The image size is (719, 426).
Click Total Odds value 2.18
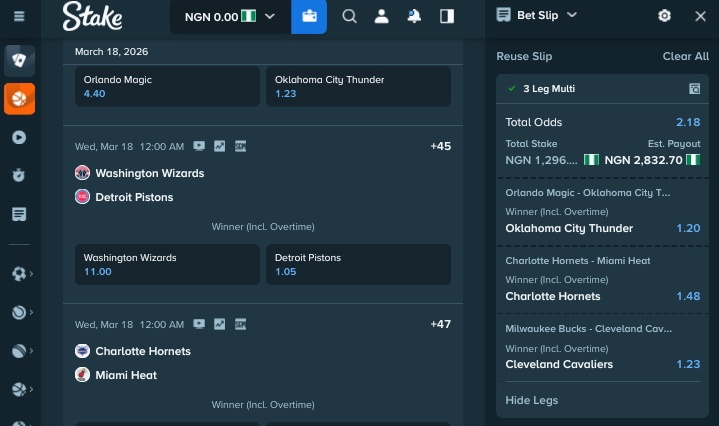point(688,122)
